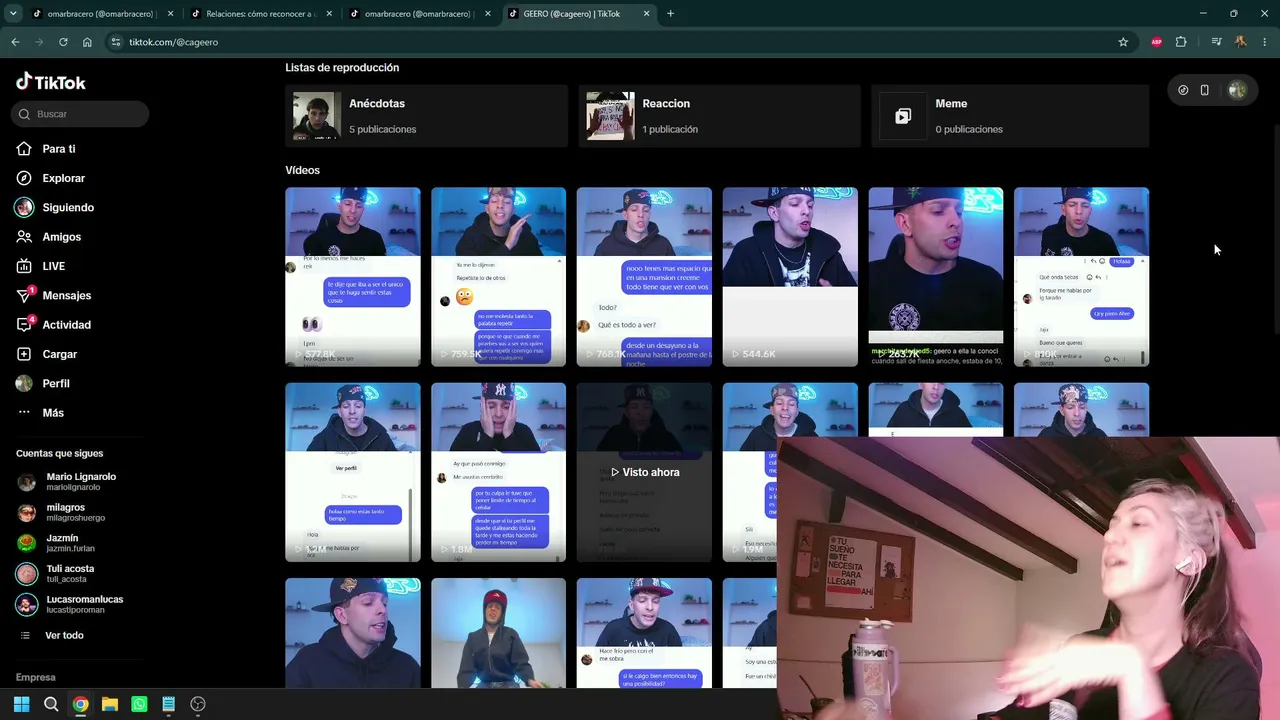The image size is (1280, 720).
Task: Switch to the third tab, omarbracero
Action: 418,14
